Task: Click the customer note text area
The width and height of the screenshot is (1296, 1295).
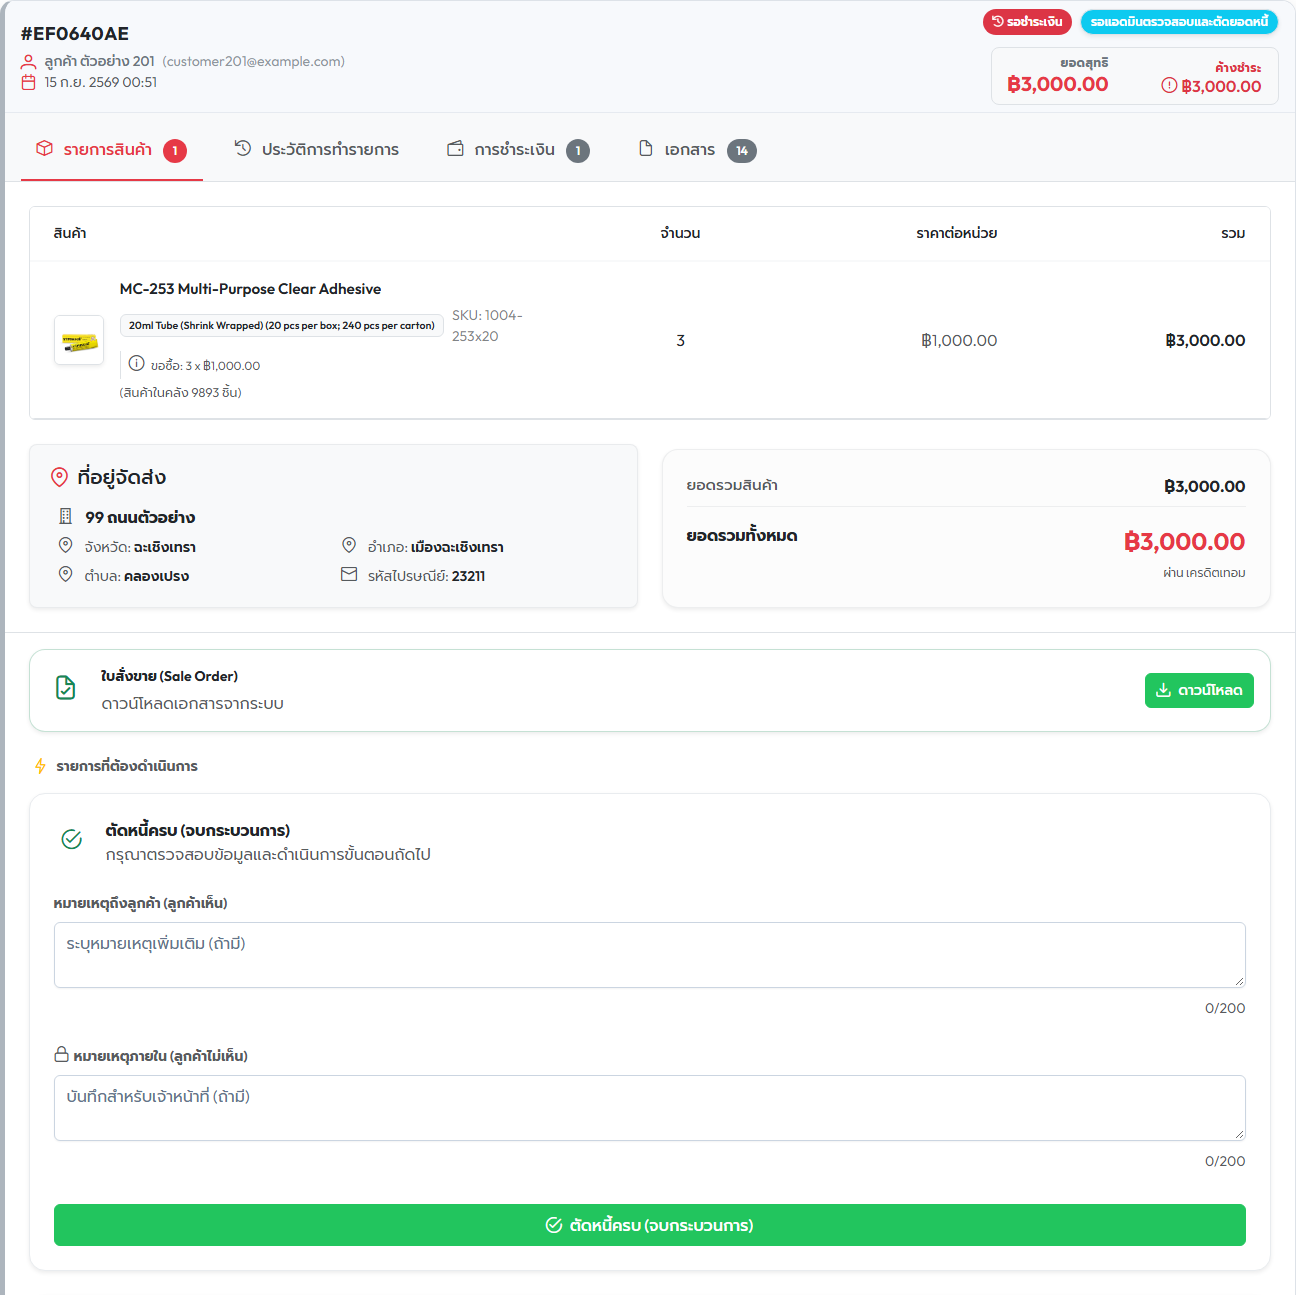Action: tap(650, 955)
